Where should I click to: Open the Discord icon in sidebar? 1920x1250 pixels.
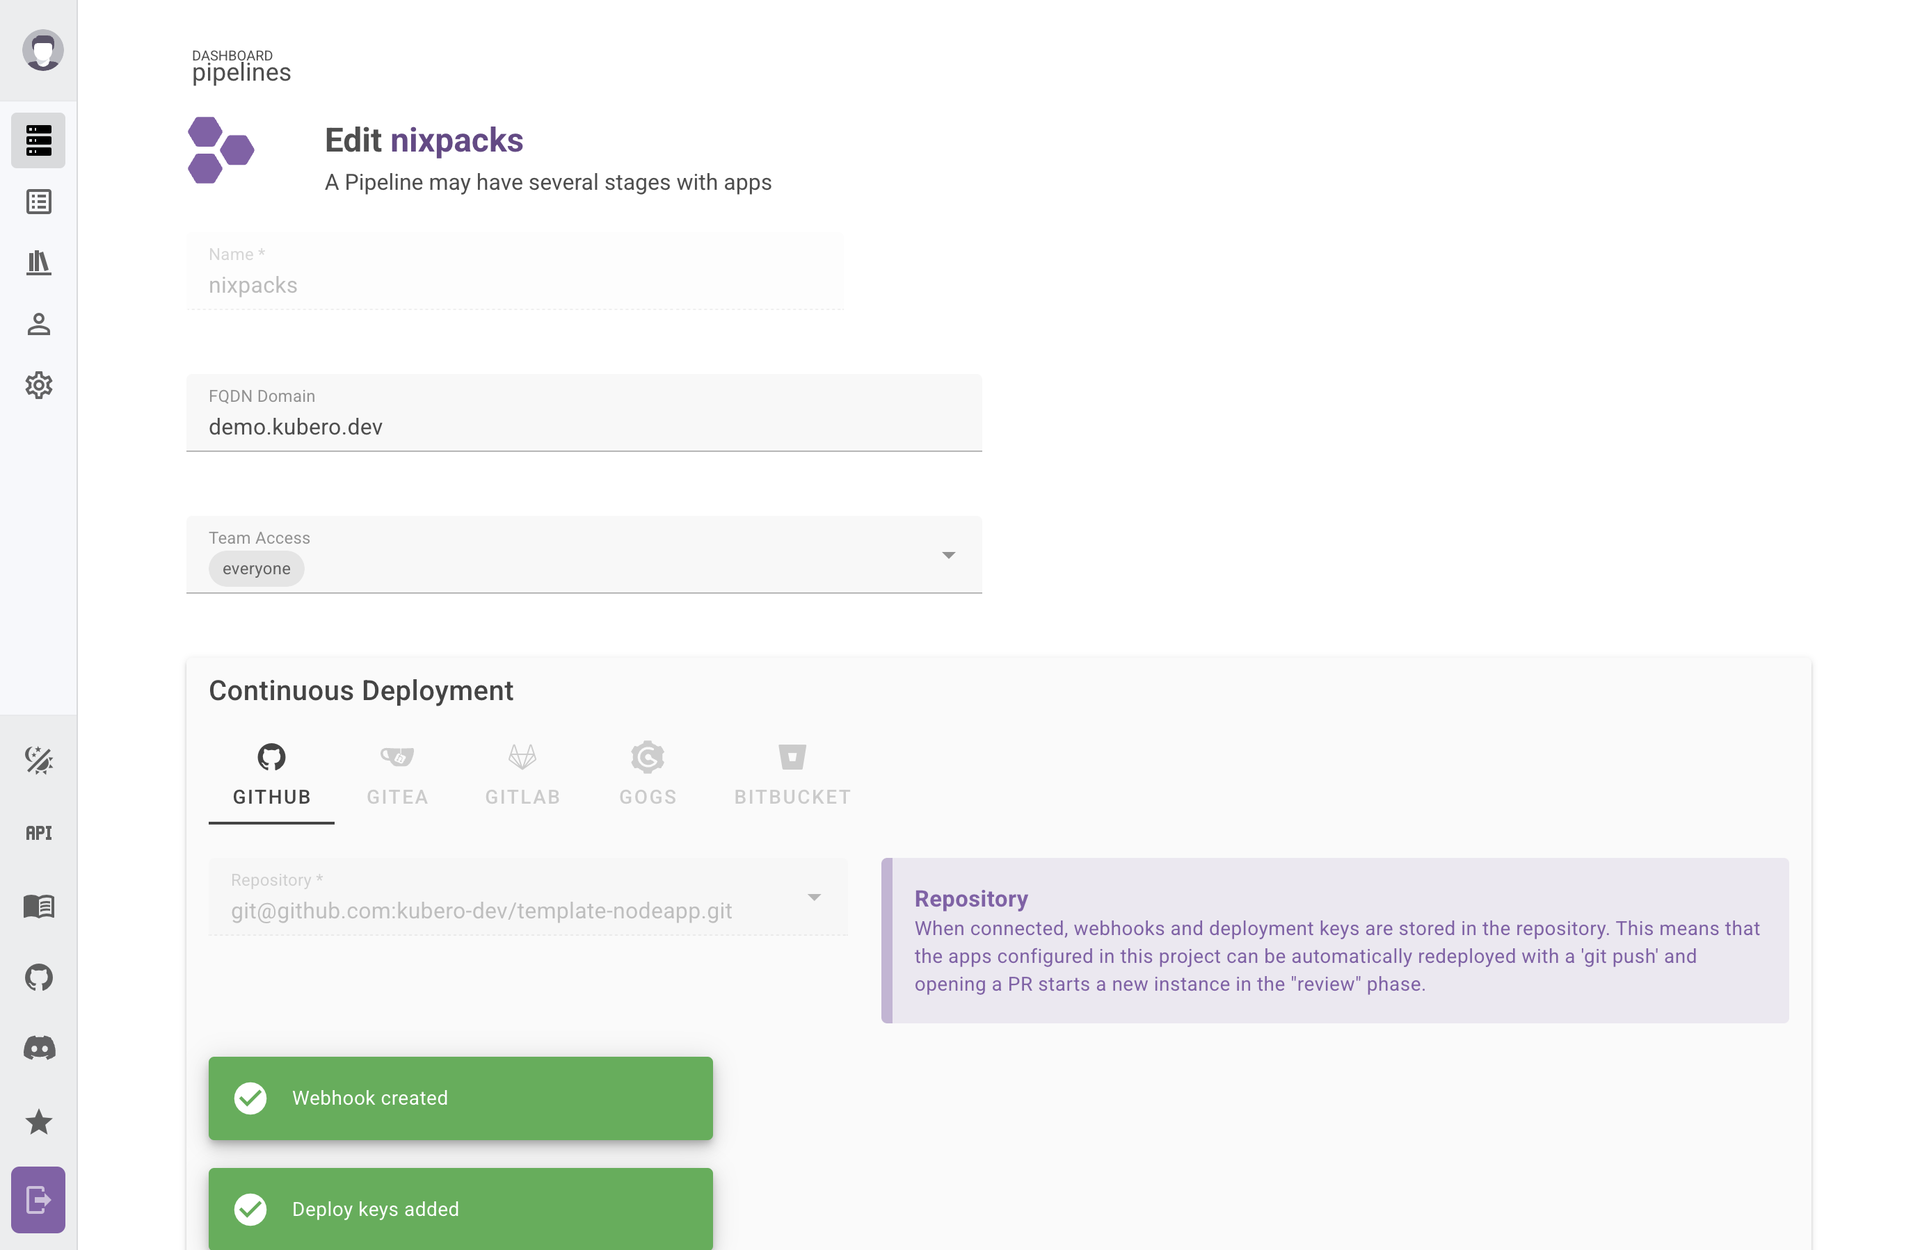pos(39,1048)
